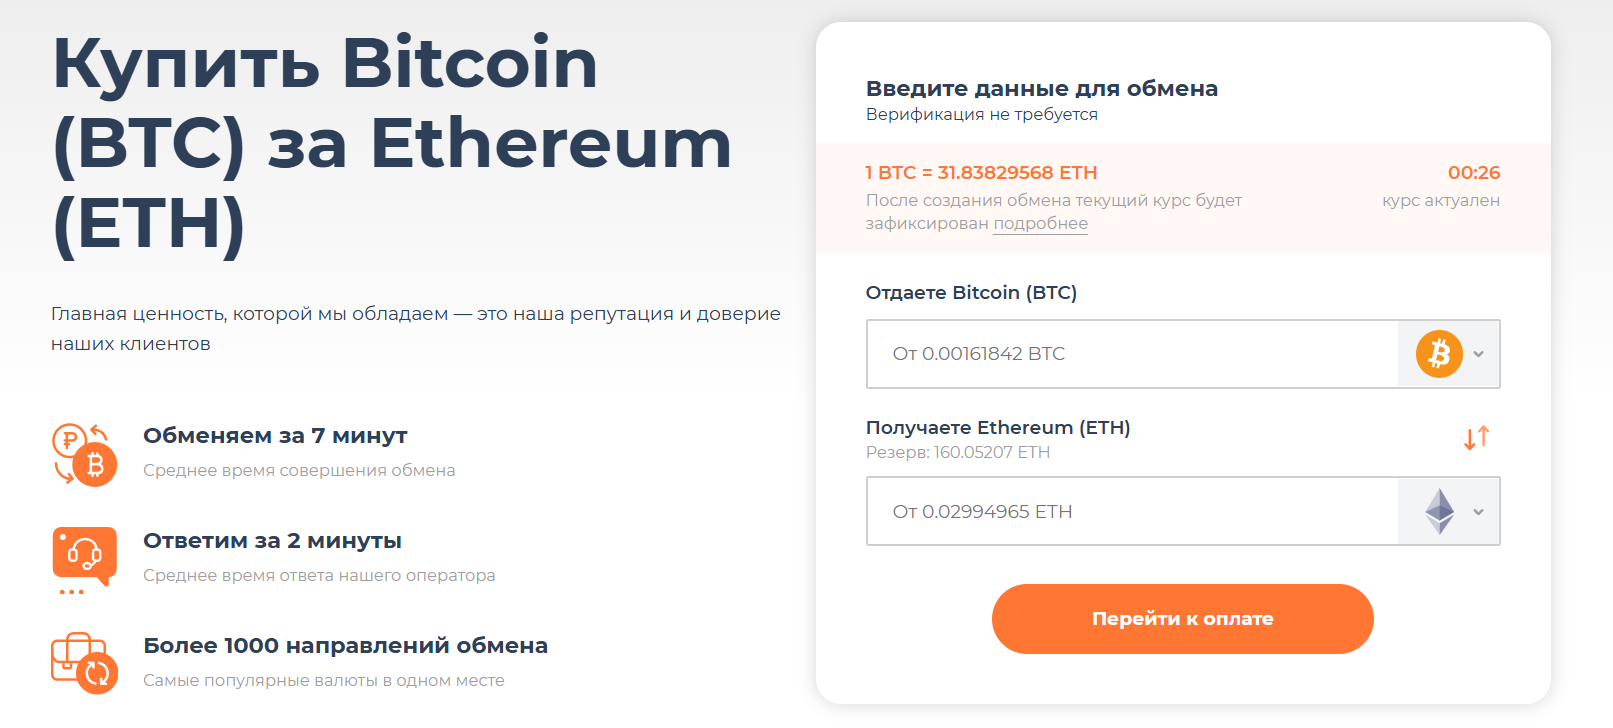Click the operator headset support icon

coord(84,557)
